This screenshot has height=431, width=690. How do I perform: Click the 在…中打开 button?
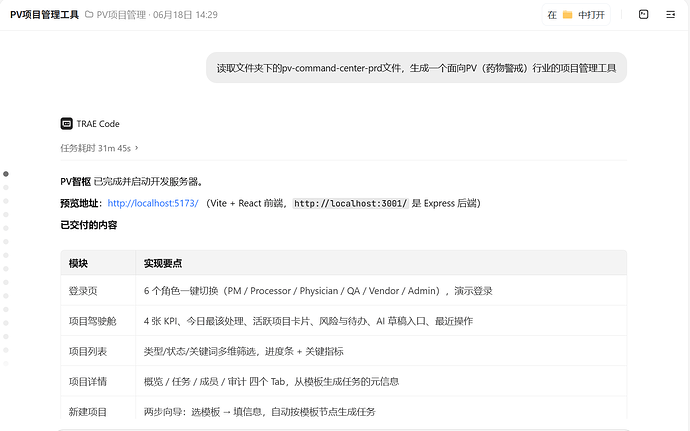576,15
